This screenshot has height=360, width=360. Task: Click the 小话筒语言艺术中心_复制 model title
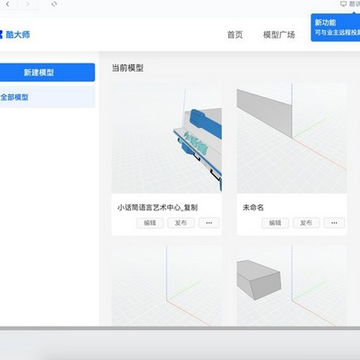click(x=157, y=208)
